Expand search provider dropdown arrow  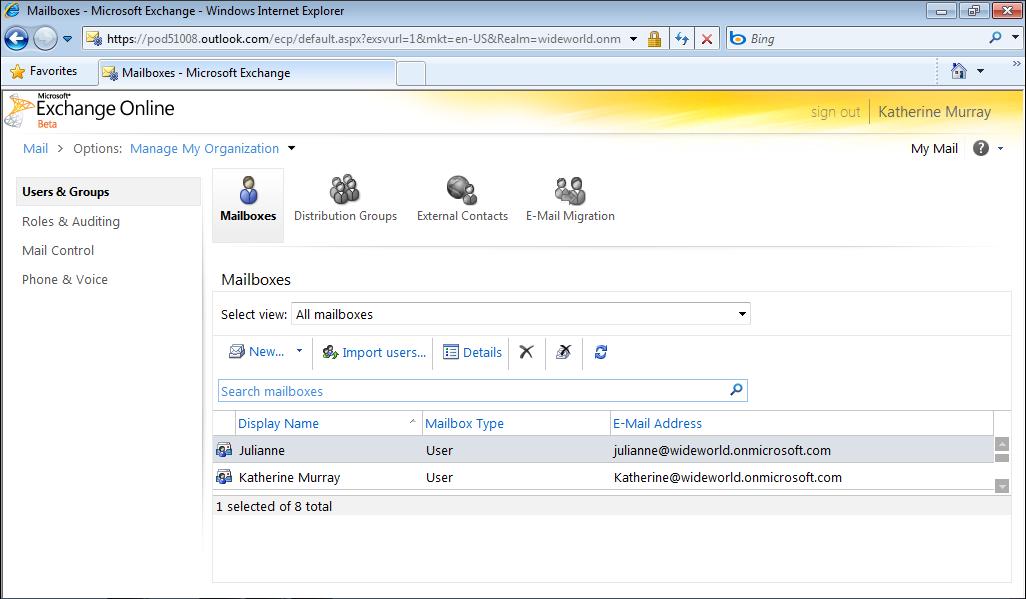tap(1016, 38)
